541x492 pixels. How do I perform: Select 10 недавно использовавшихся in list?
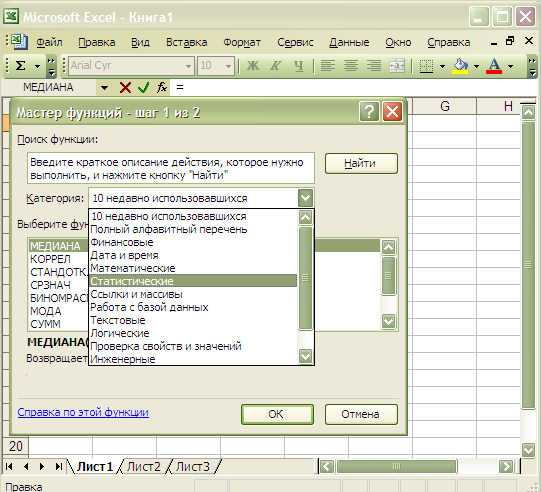[193, 217]
